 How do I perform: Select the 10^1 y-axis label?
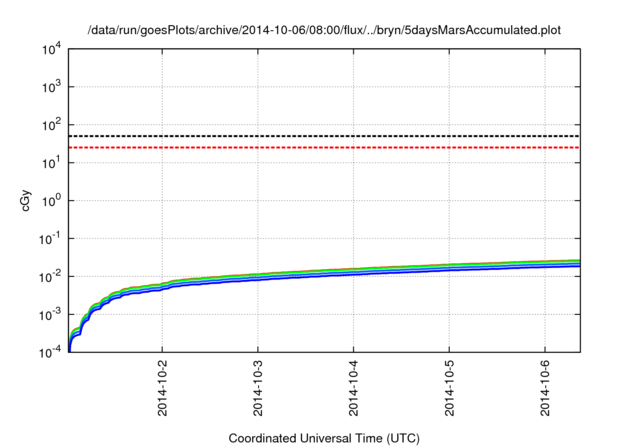[x=51, y=164]
